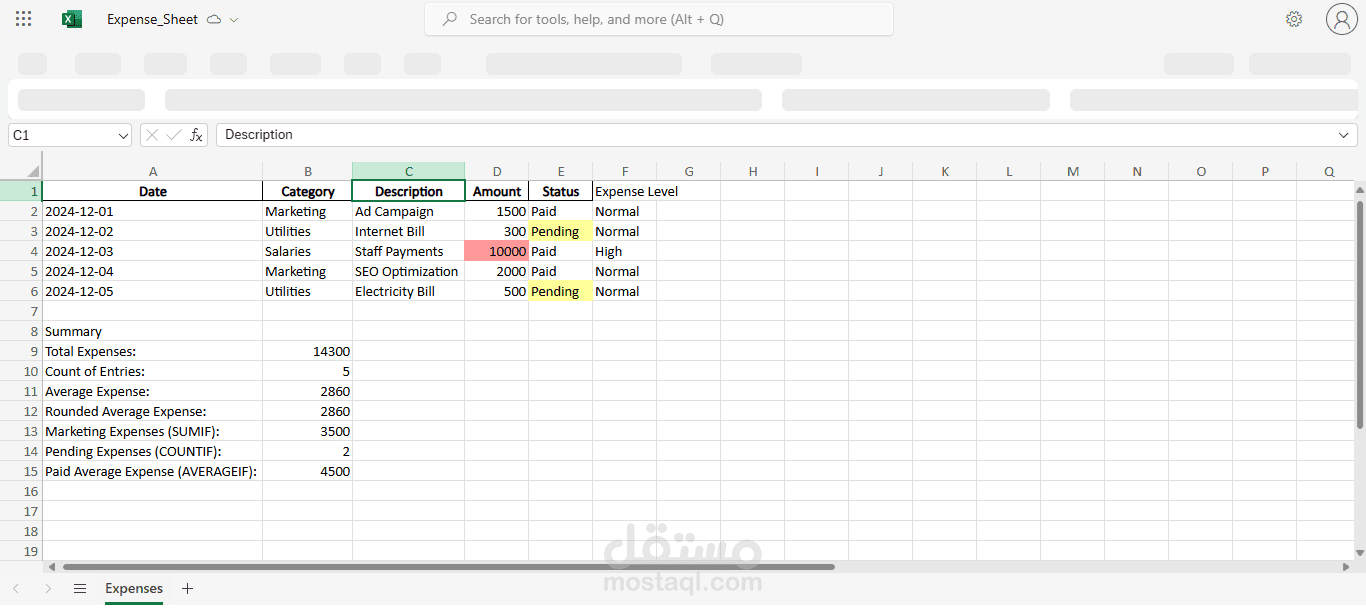
Task: Select column A header
Action: [x=152, y=171]
